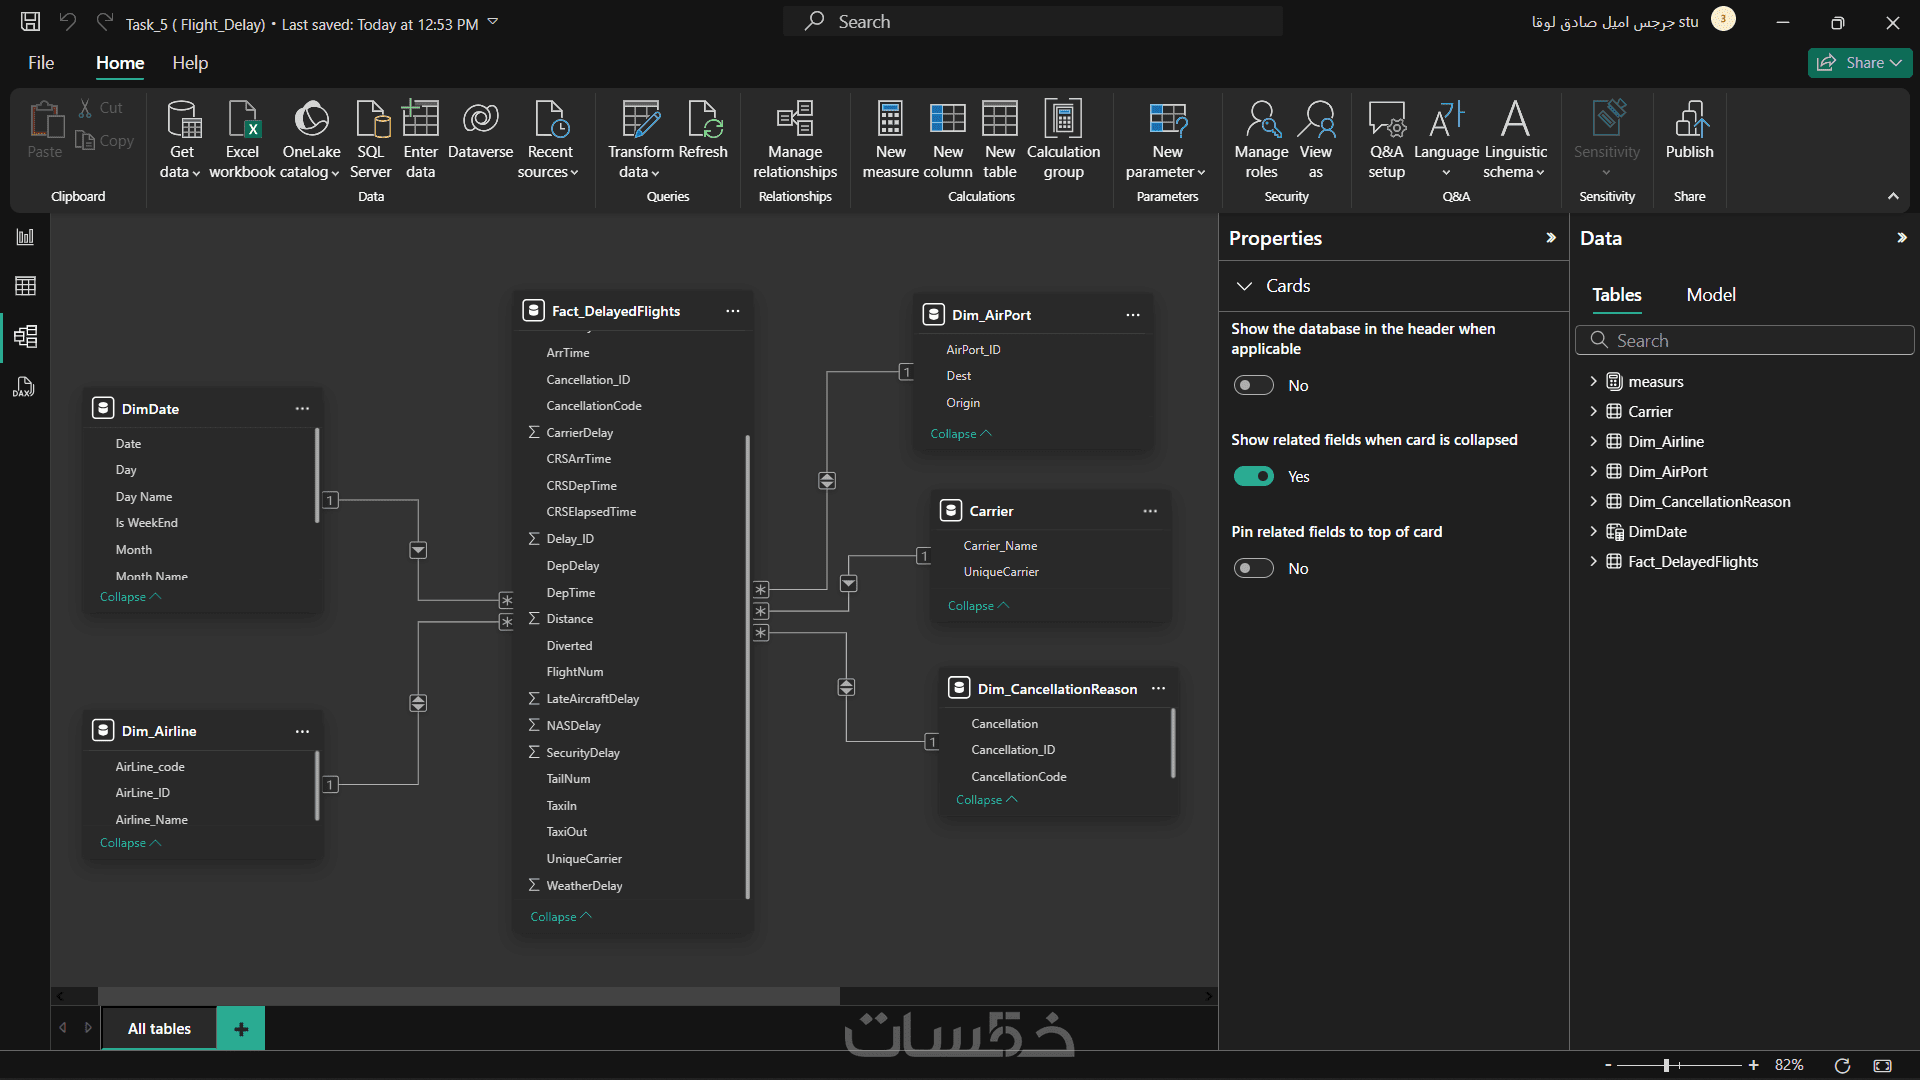Screen dimensions: 1920x1080
Task: Enable pin related fields to top toggle
Action: tap(1253, 569)
